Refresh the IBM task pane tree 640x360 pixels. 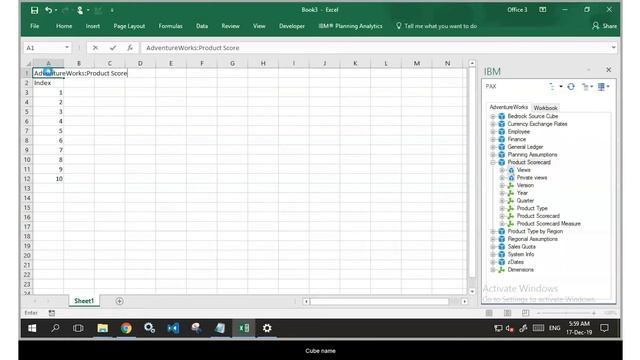tap(571, 87)
